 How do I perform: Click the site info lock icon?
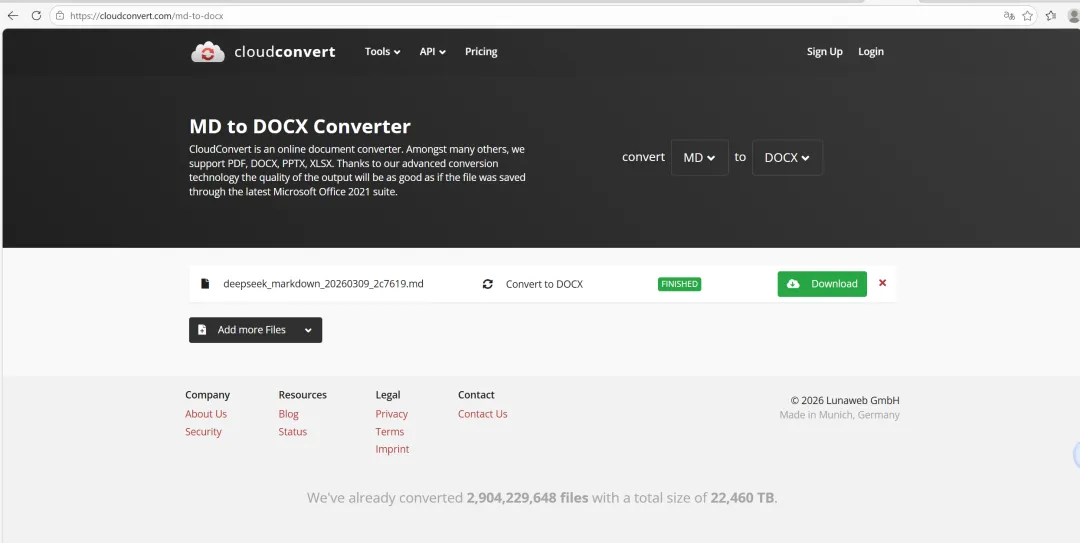(x=60, y=16)
